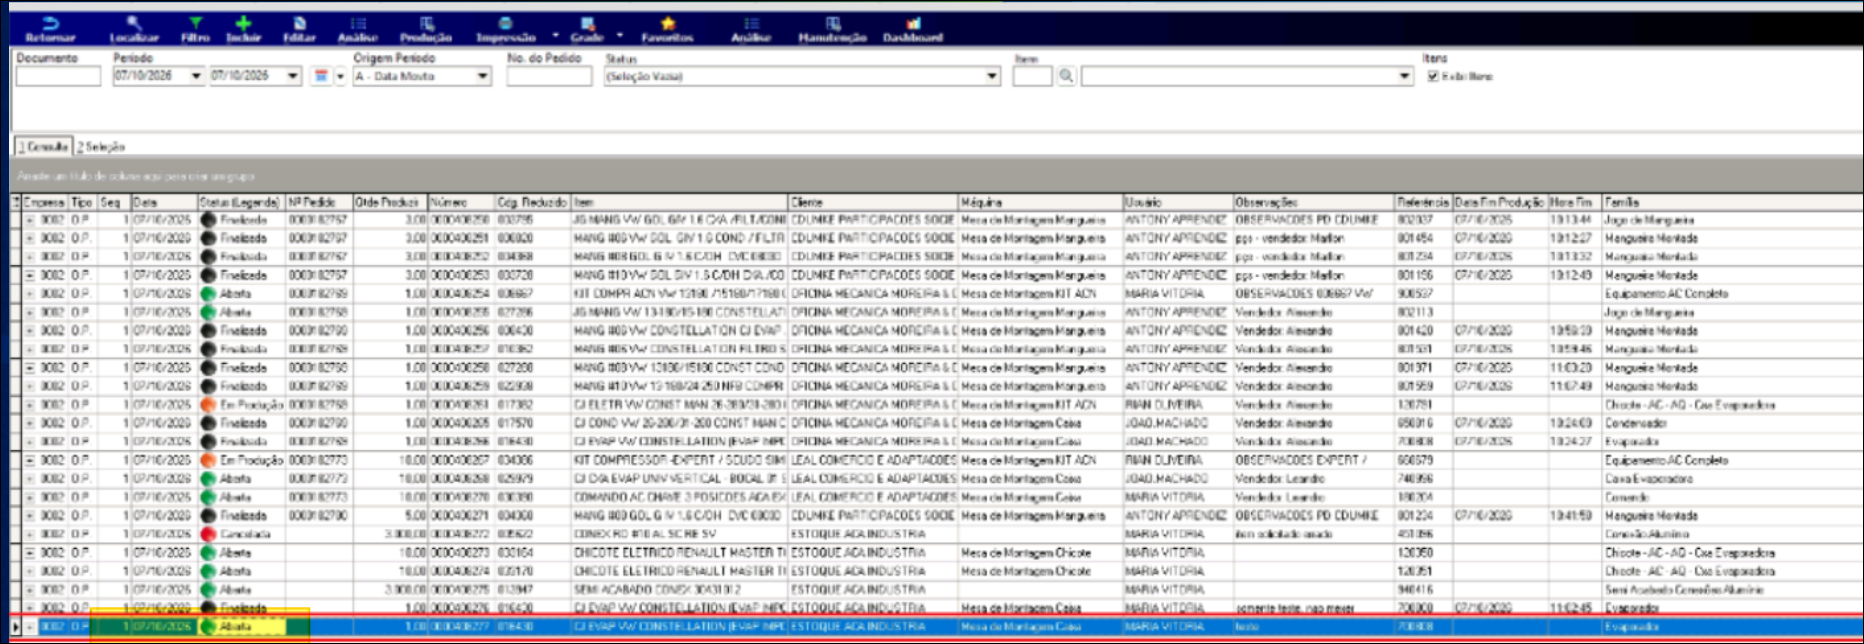Activate the green Filtro funnel icon
This screenshot has width=1864, height=644.
[x=196, y=24]
